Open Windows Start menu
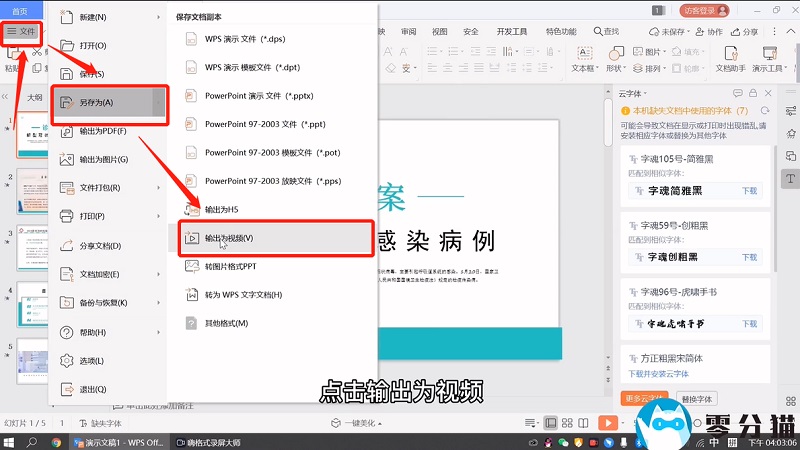Viewport: 800px width, 450px height. tap(9, 441)
